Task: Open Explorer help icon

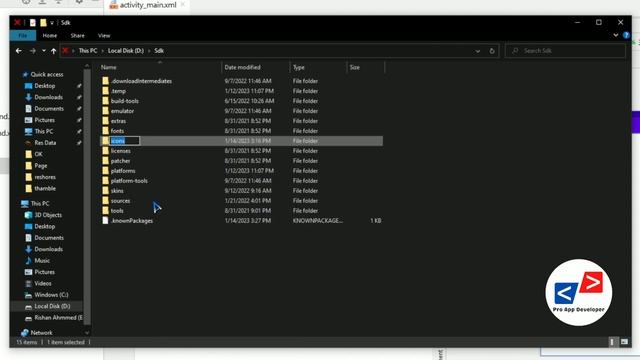Action: pos(626,36)
